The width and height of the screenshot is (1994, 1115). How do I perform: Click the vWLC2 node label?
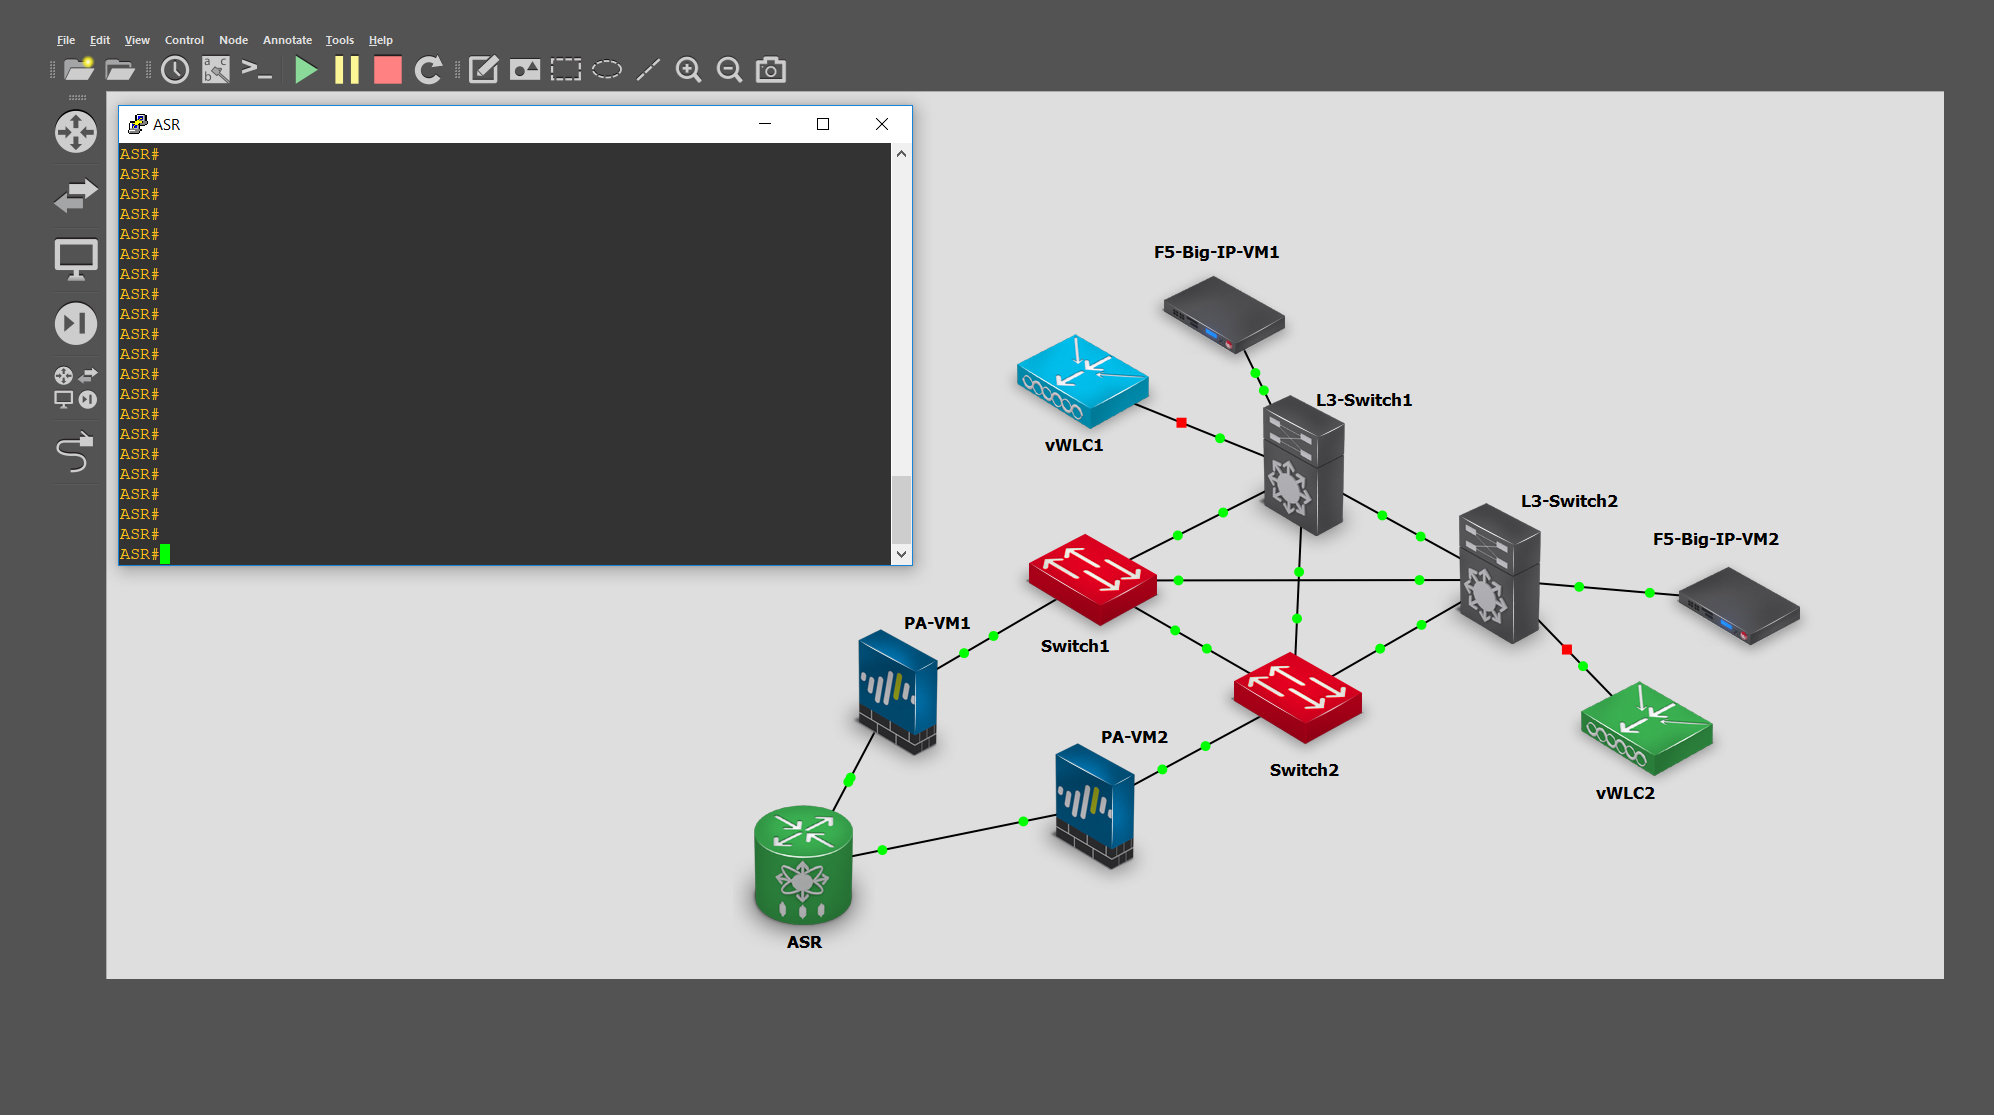tap(1625, 793)
